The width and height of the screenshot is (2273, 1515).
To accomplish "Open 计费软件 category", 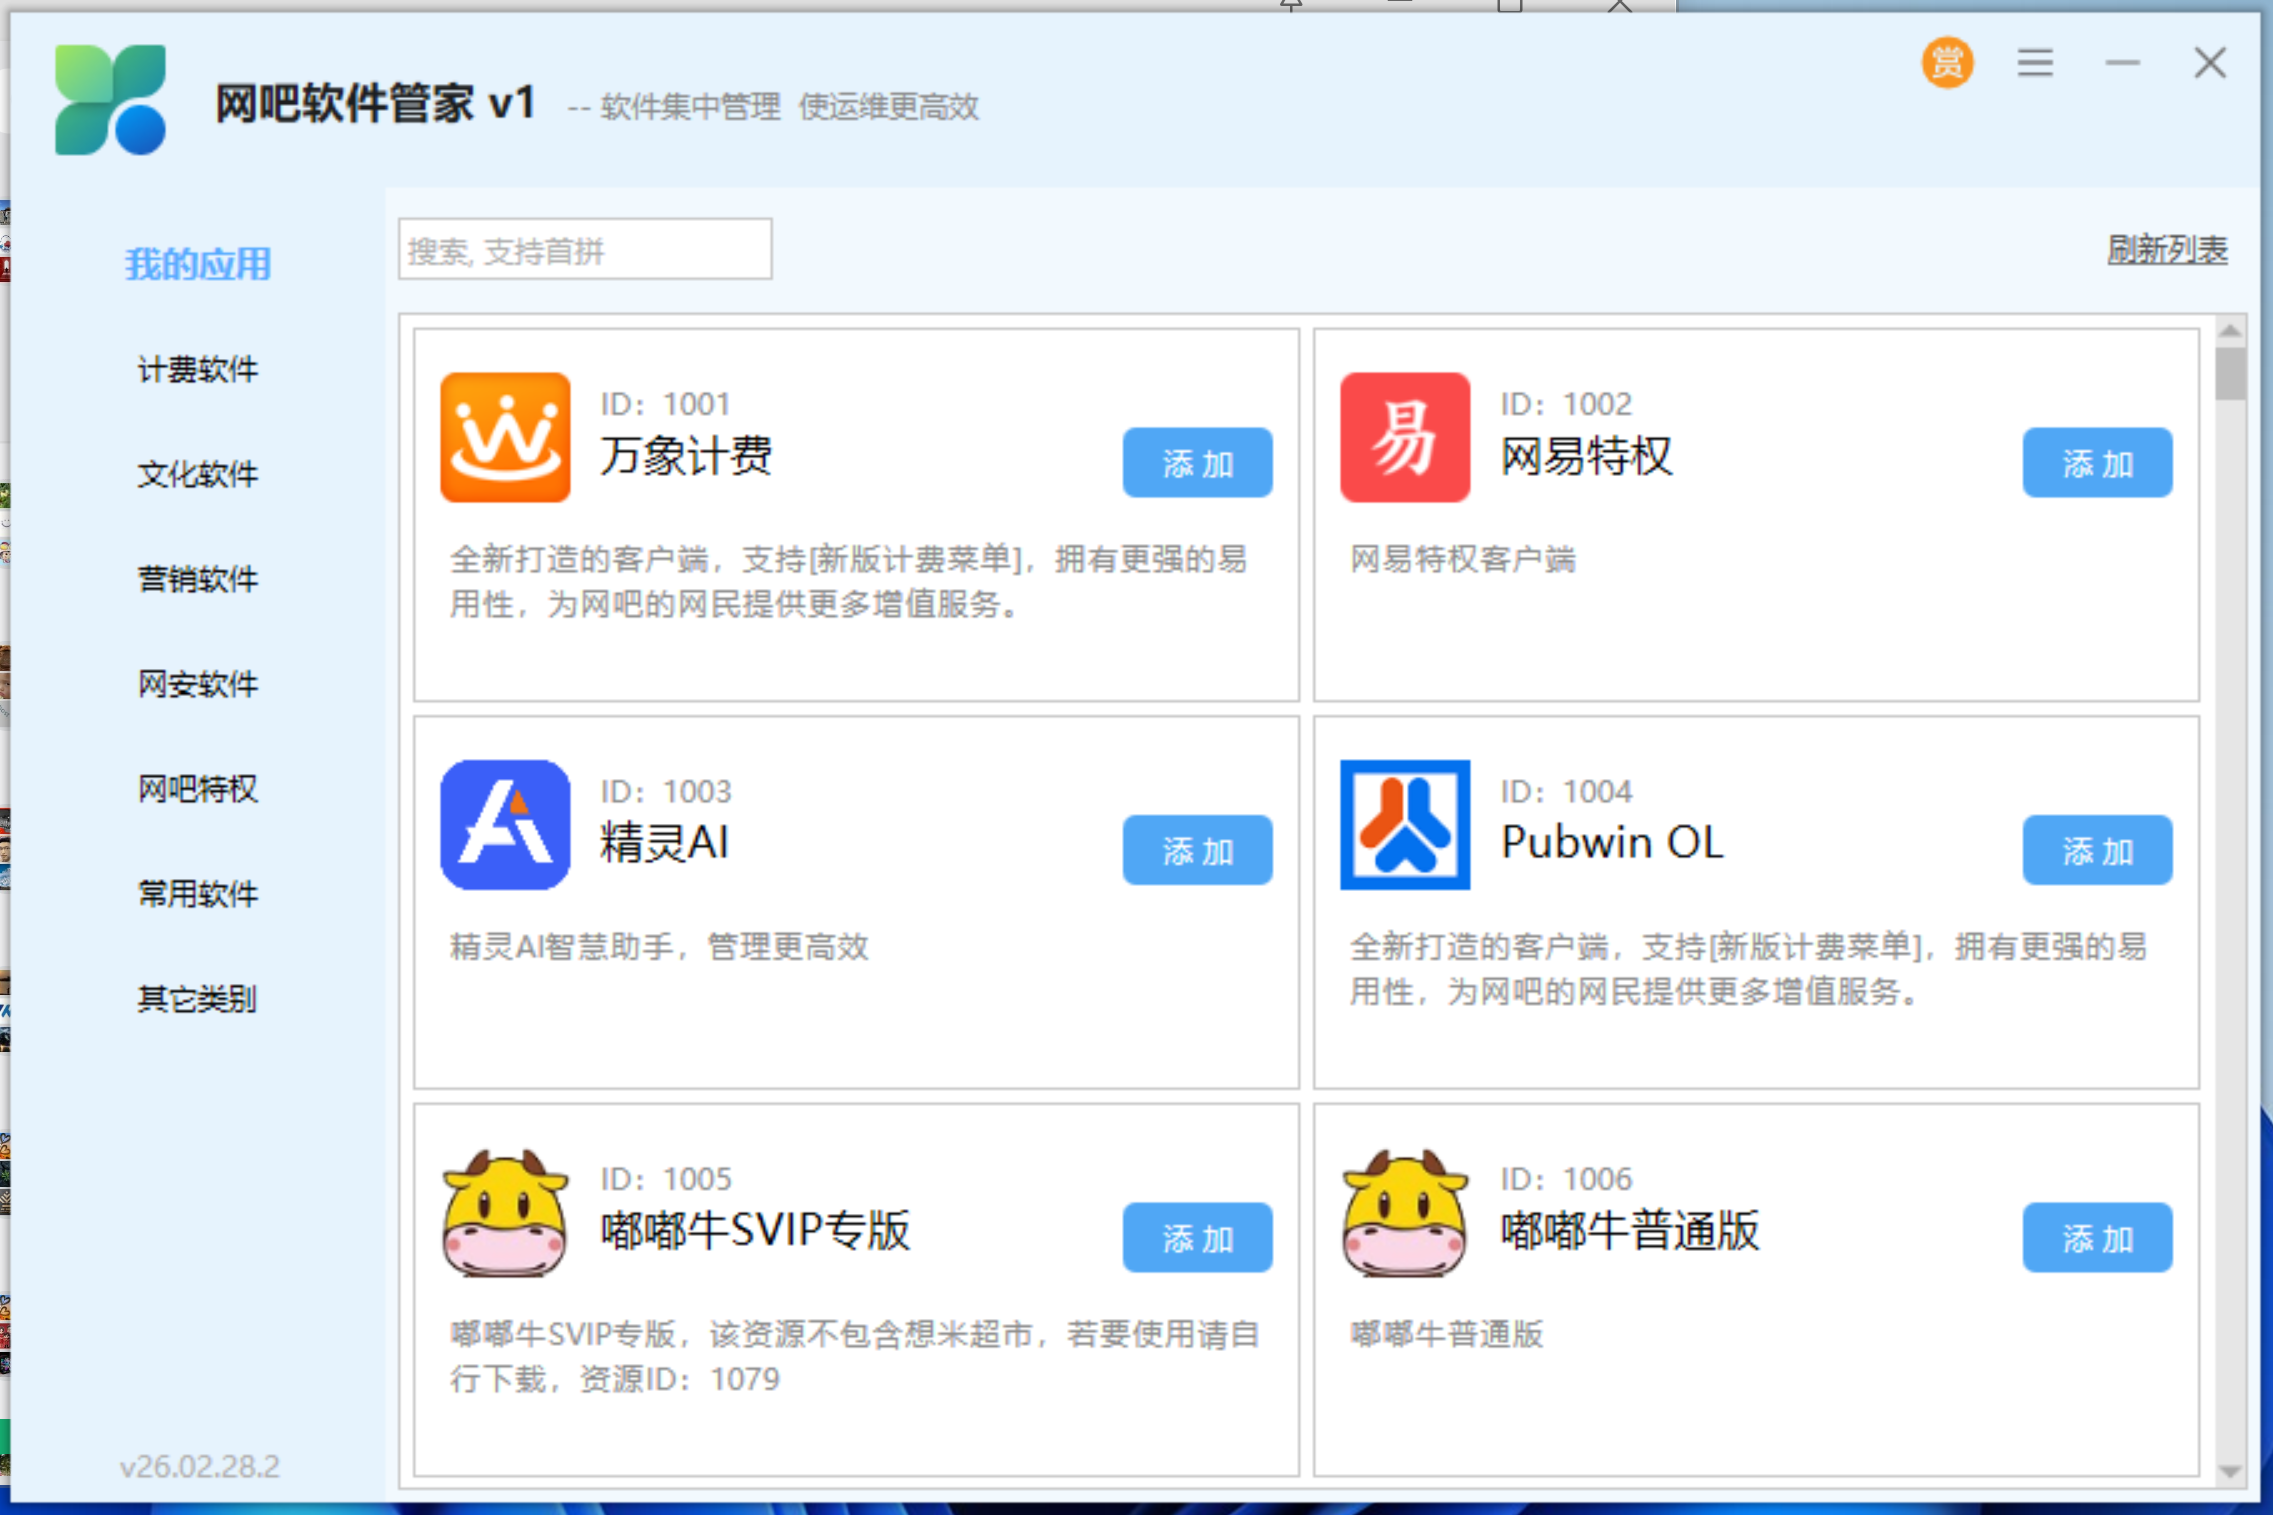I will coord(198,369).
